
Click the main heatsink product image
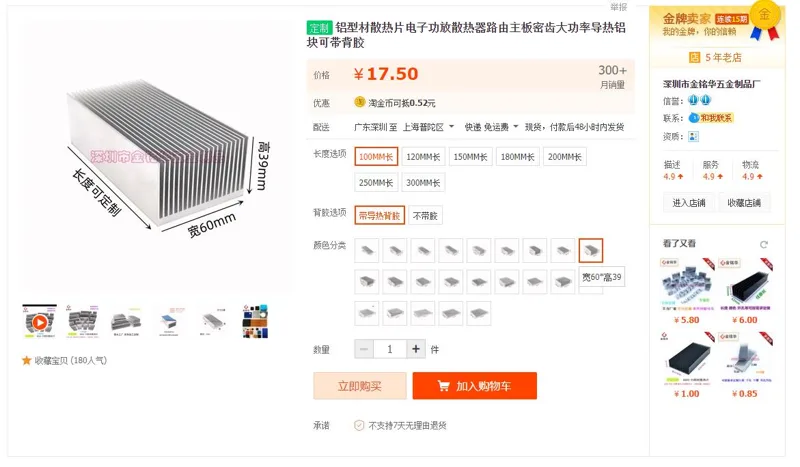157,155
